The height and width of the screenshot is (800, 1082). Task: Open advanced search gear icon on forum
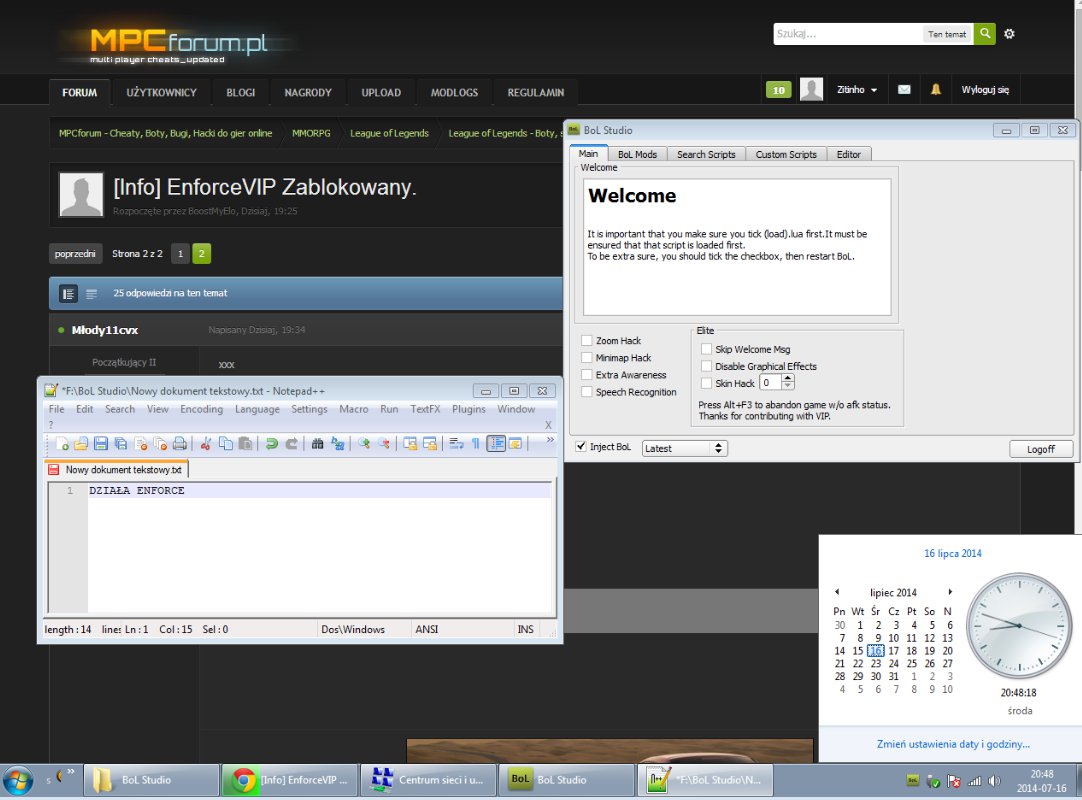click(1009, 33)
